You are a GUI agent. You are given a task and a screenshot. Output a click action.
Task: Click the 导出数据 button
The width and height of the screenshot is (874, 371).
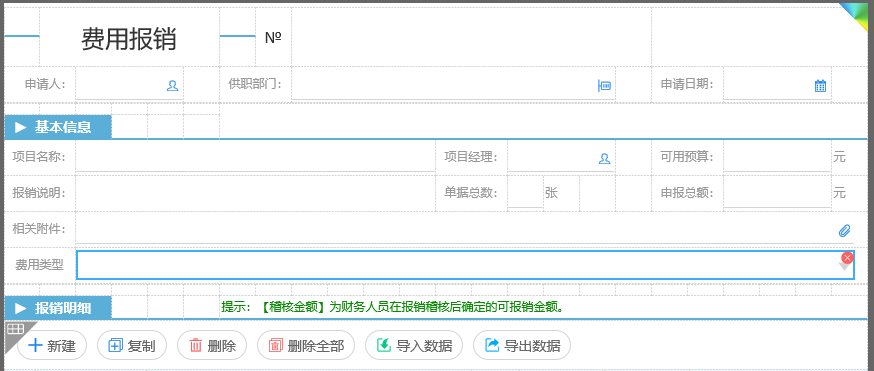(x=522, y=345)
